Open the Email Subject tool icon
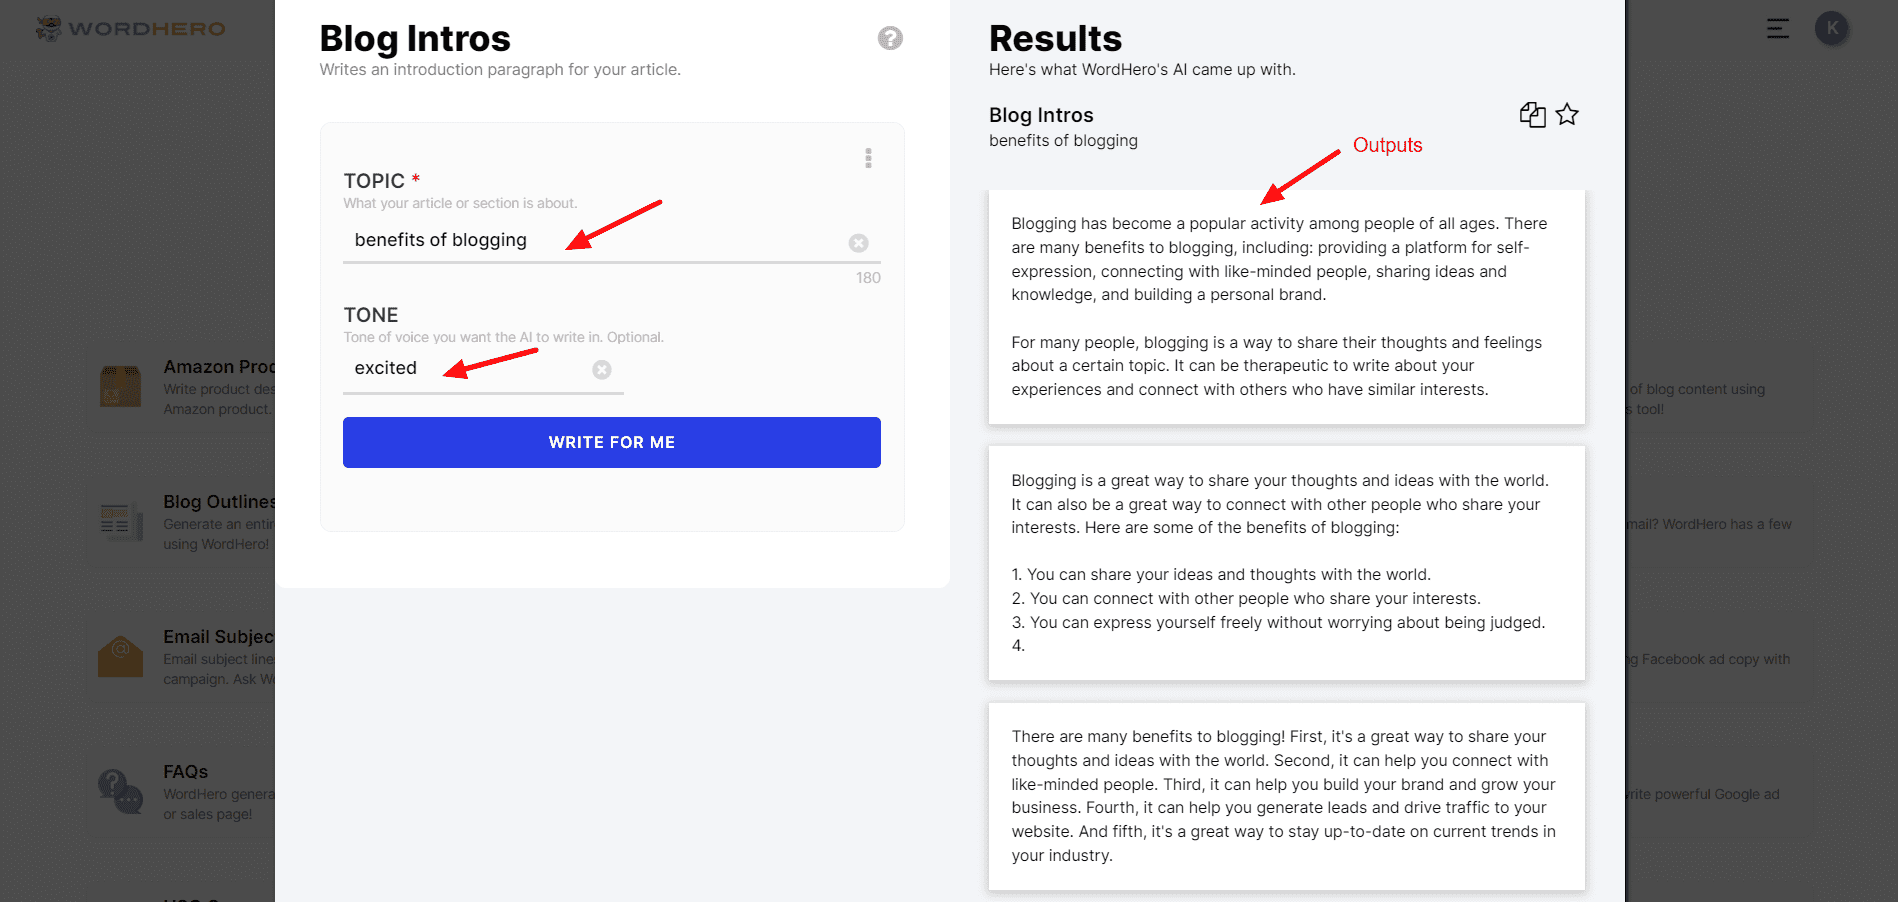 coord(121,656)
